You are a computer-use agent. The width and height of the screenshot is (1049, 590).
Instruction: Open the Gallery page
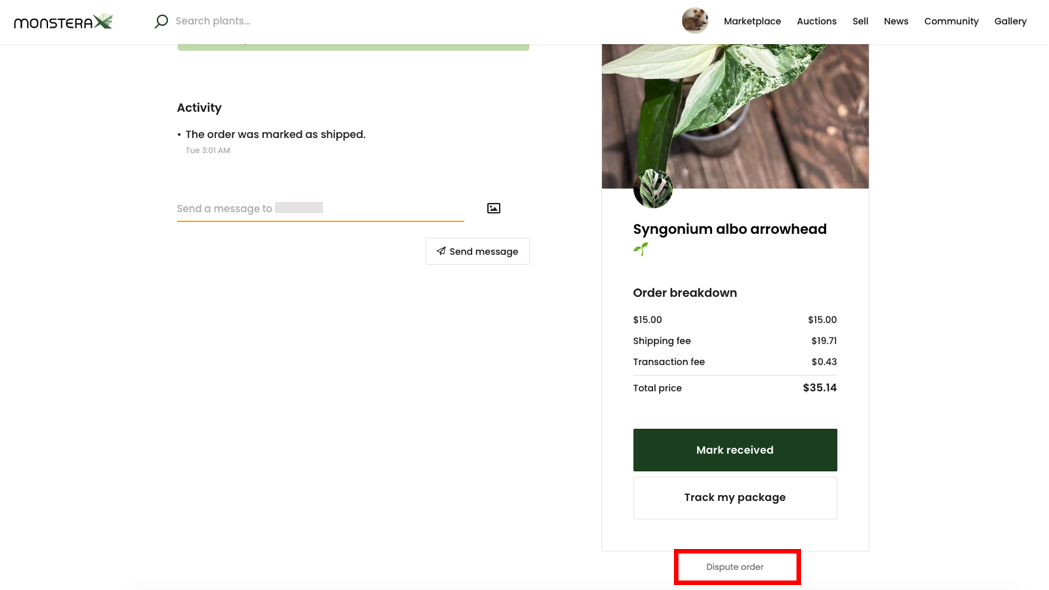tap(1010, 21)
